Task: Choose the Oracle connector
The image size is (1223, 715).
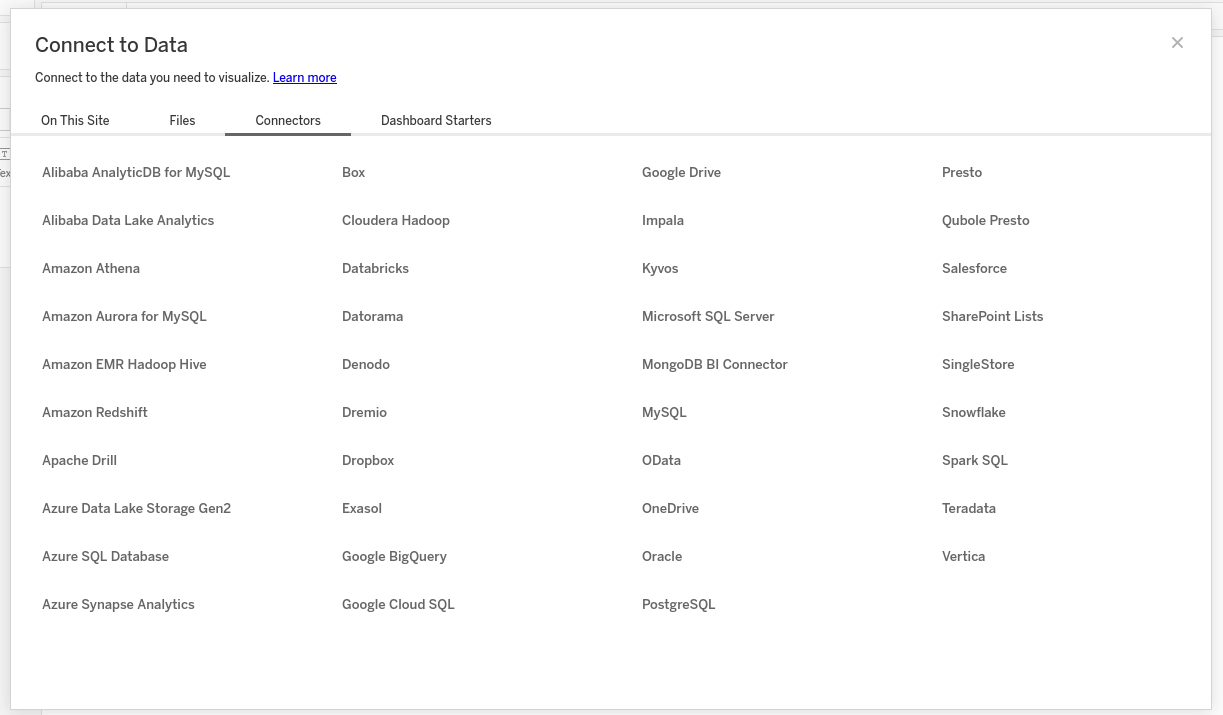Action: point(662,556)
